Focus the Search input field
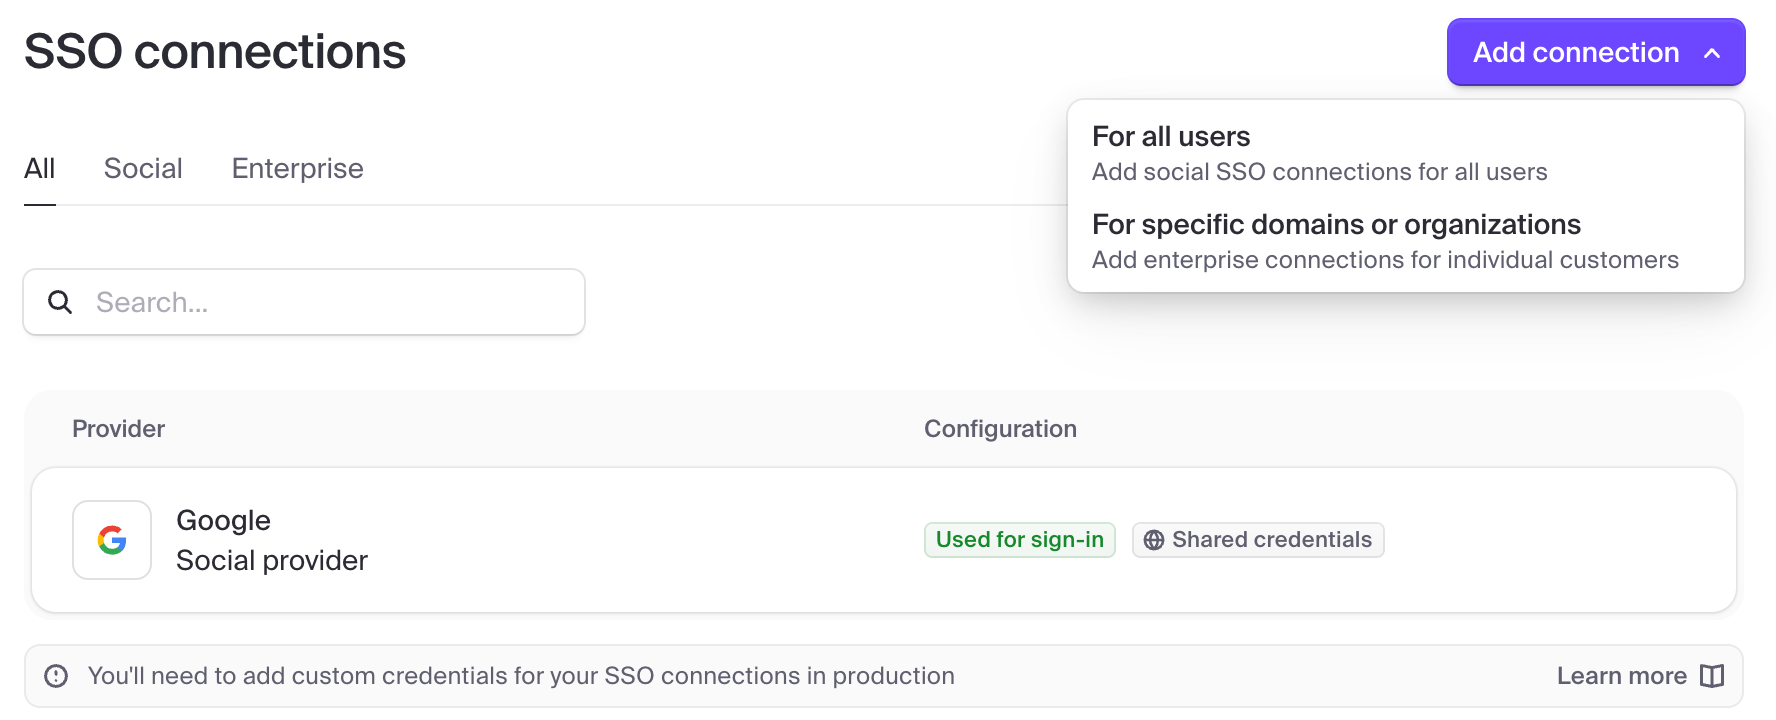1776x720 pixels. 304,302
